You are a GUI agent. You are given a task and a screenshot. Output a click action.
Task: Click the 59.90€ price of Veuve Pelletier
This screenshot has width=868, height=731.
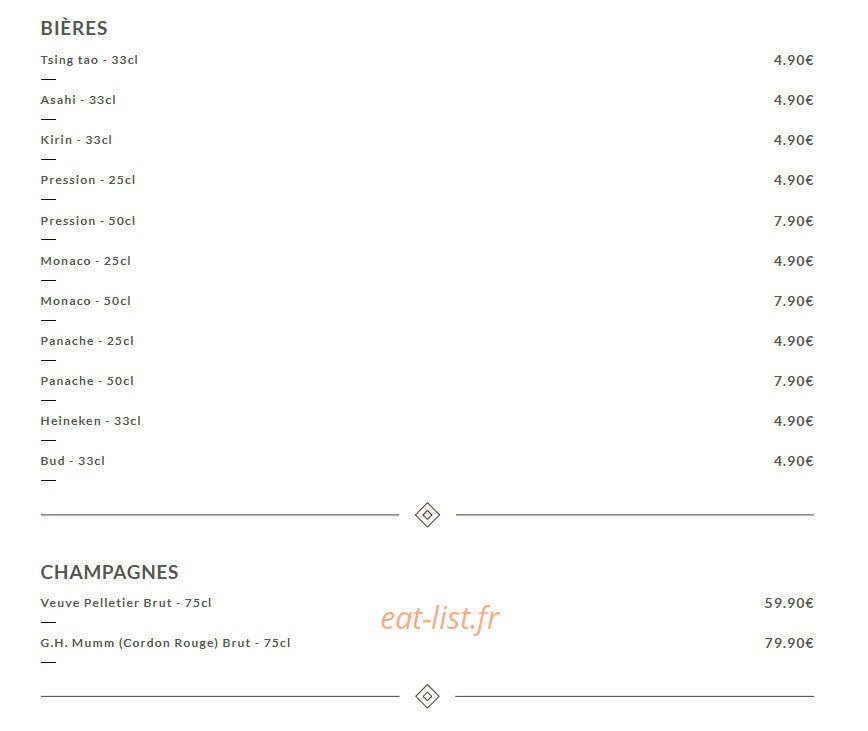pyautogui.click(x=789, y=603)
